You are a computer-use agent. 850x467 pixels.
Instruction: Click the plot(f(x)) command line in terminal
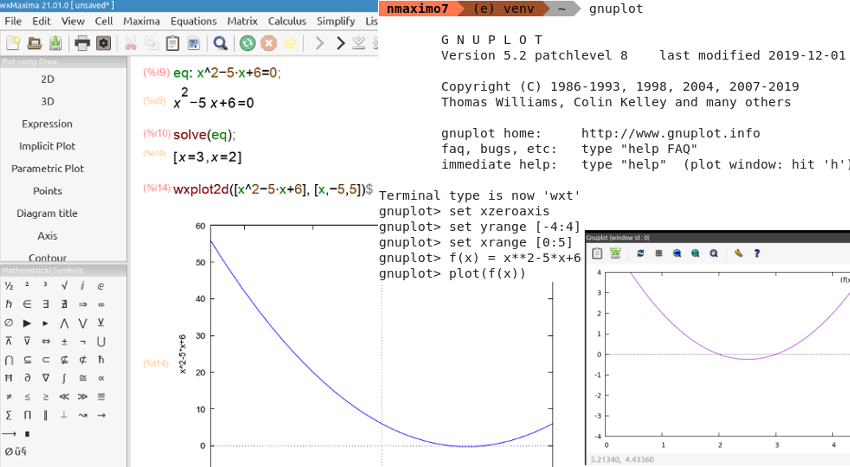[453, 273]
